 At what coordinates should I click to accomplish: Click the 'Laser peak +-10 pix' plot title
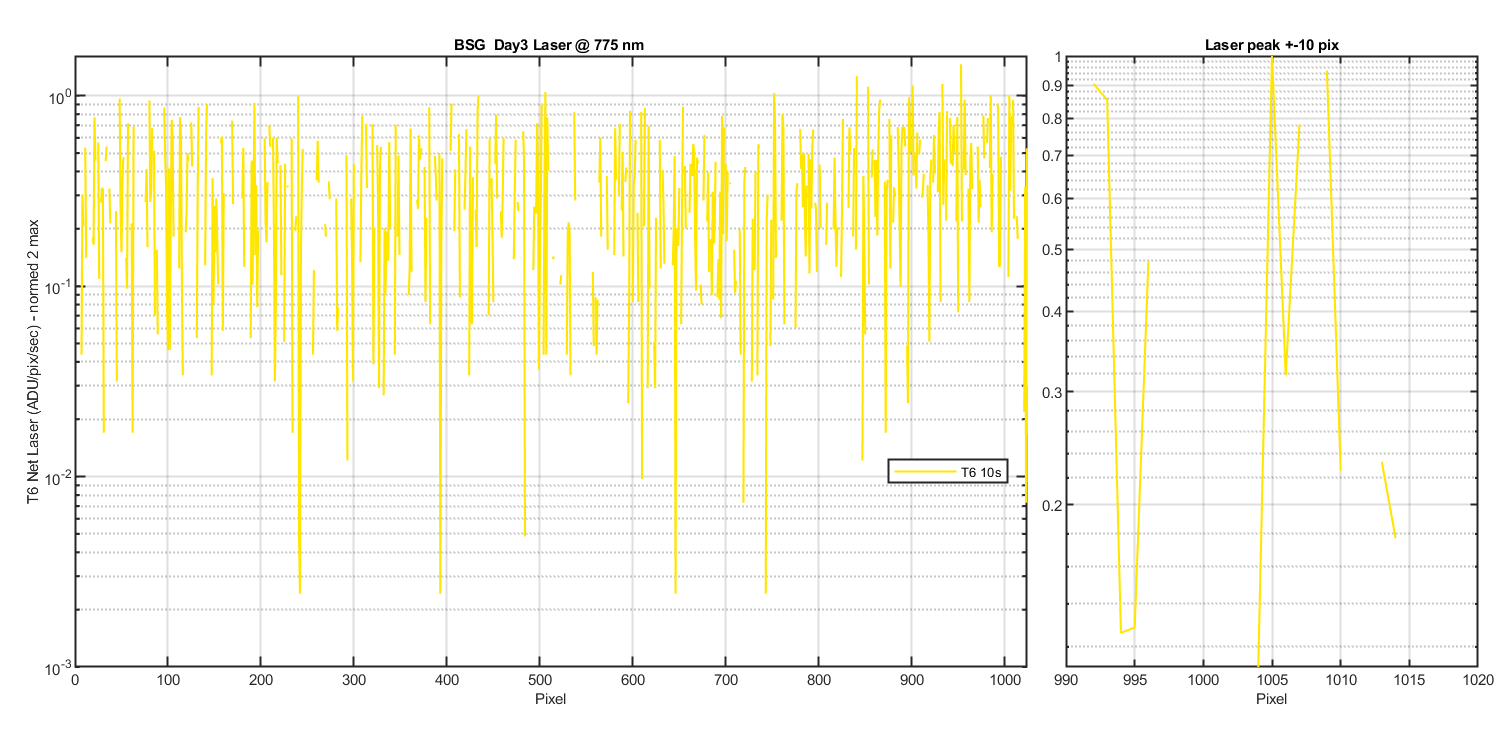(x=1271, y=45)
